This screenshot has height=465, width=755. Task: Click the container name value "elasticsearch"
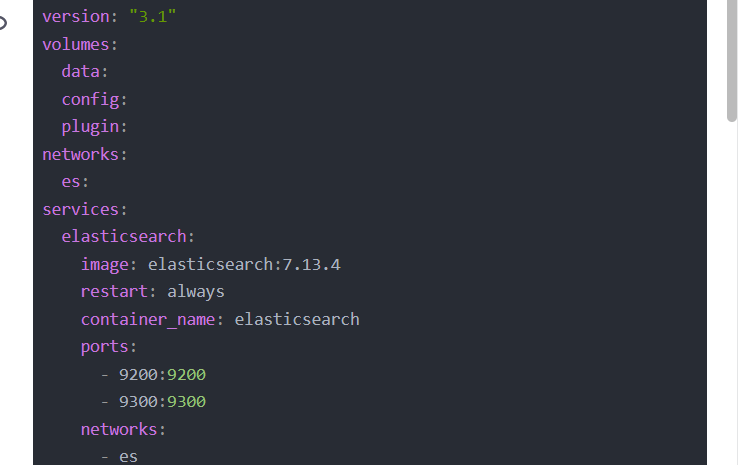[297, 320]
